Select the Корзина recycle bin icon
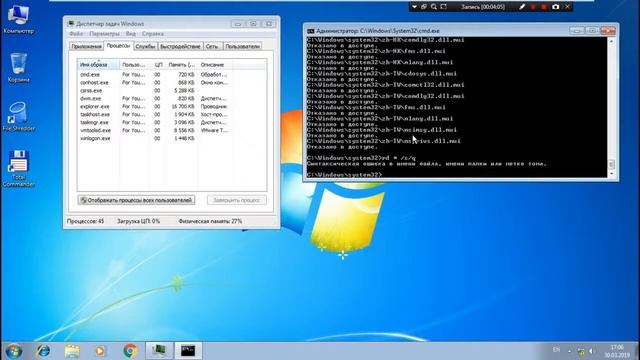 point(18,67)
